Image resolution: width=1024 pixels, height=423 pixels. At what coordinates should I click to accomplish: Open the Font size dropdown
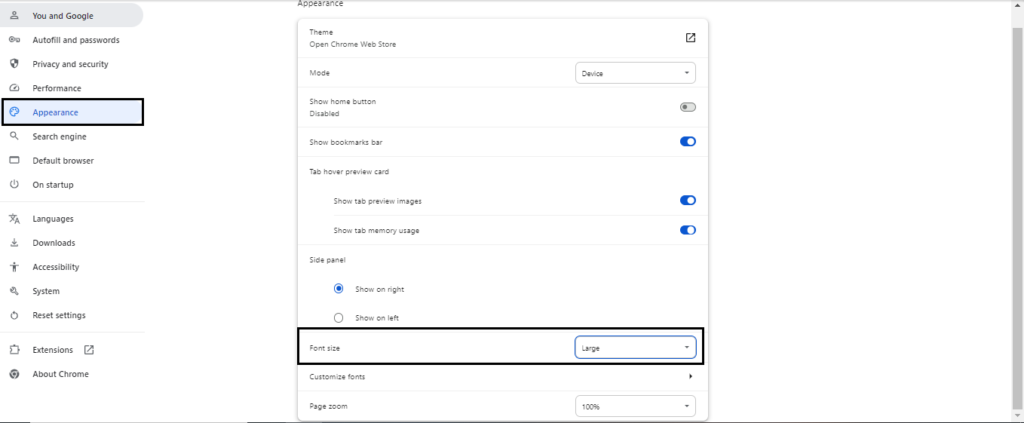tap(635, 348)
